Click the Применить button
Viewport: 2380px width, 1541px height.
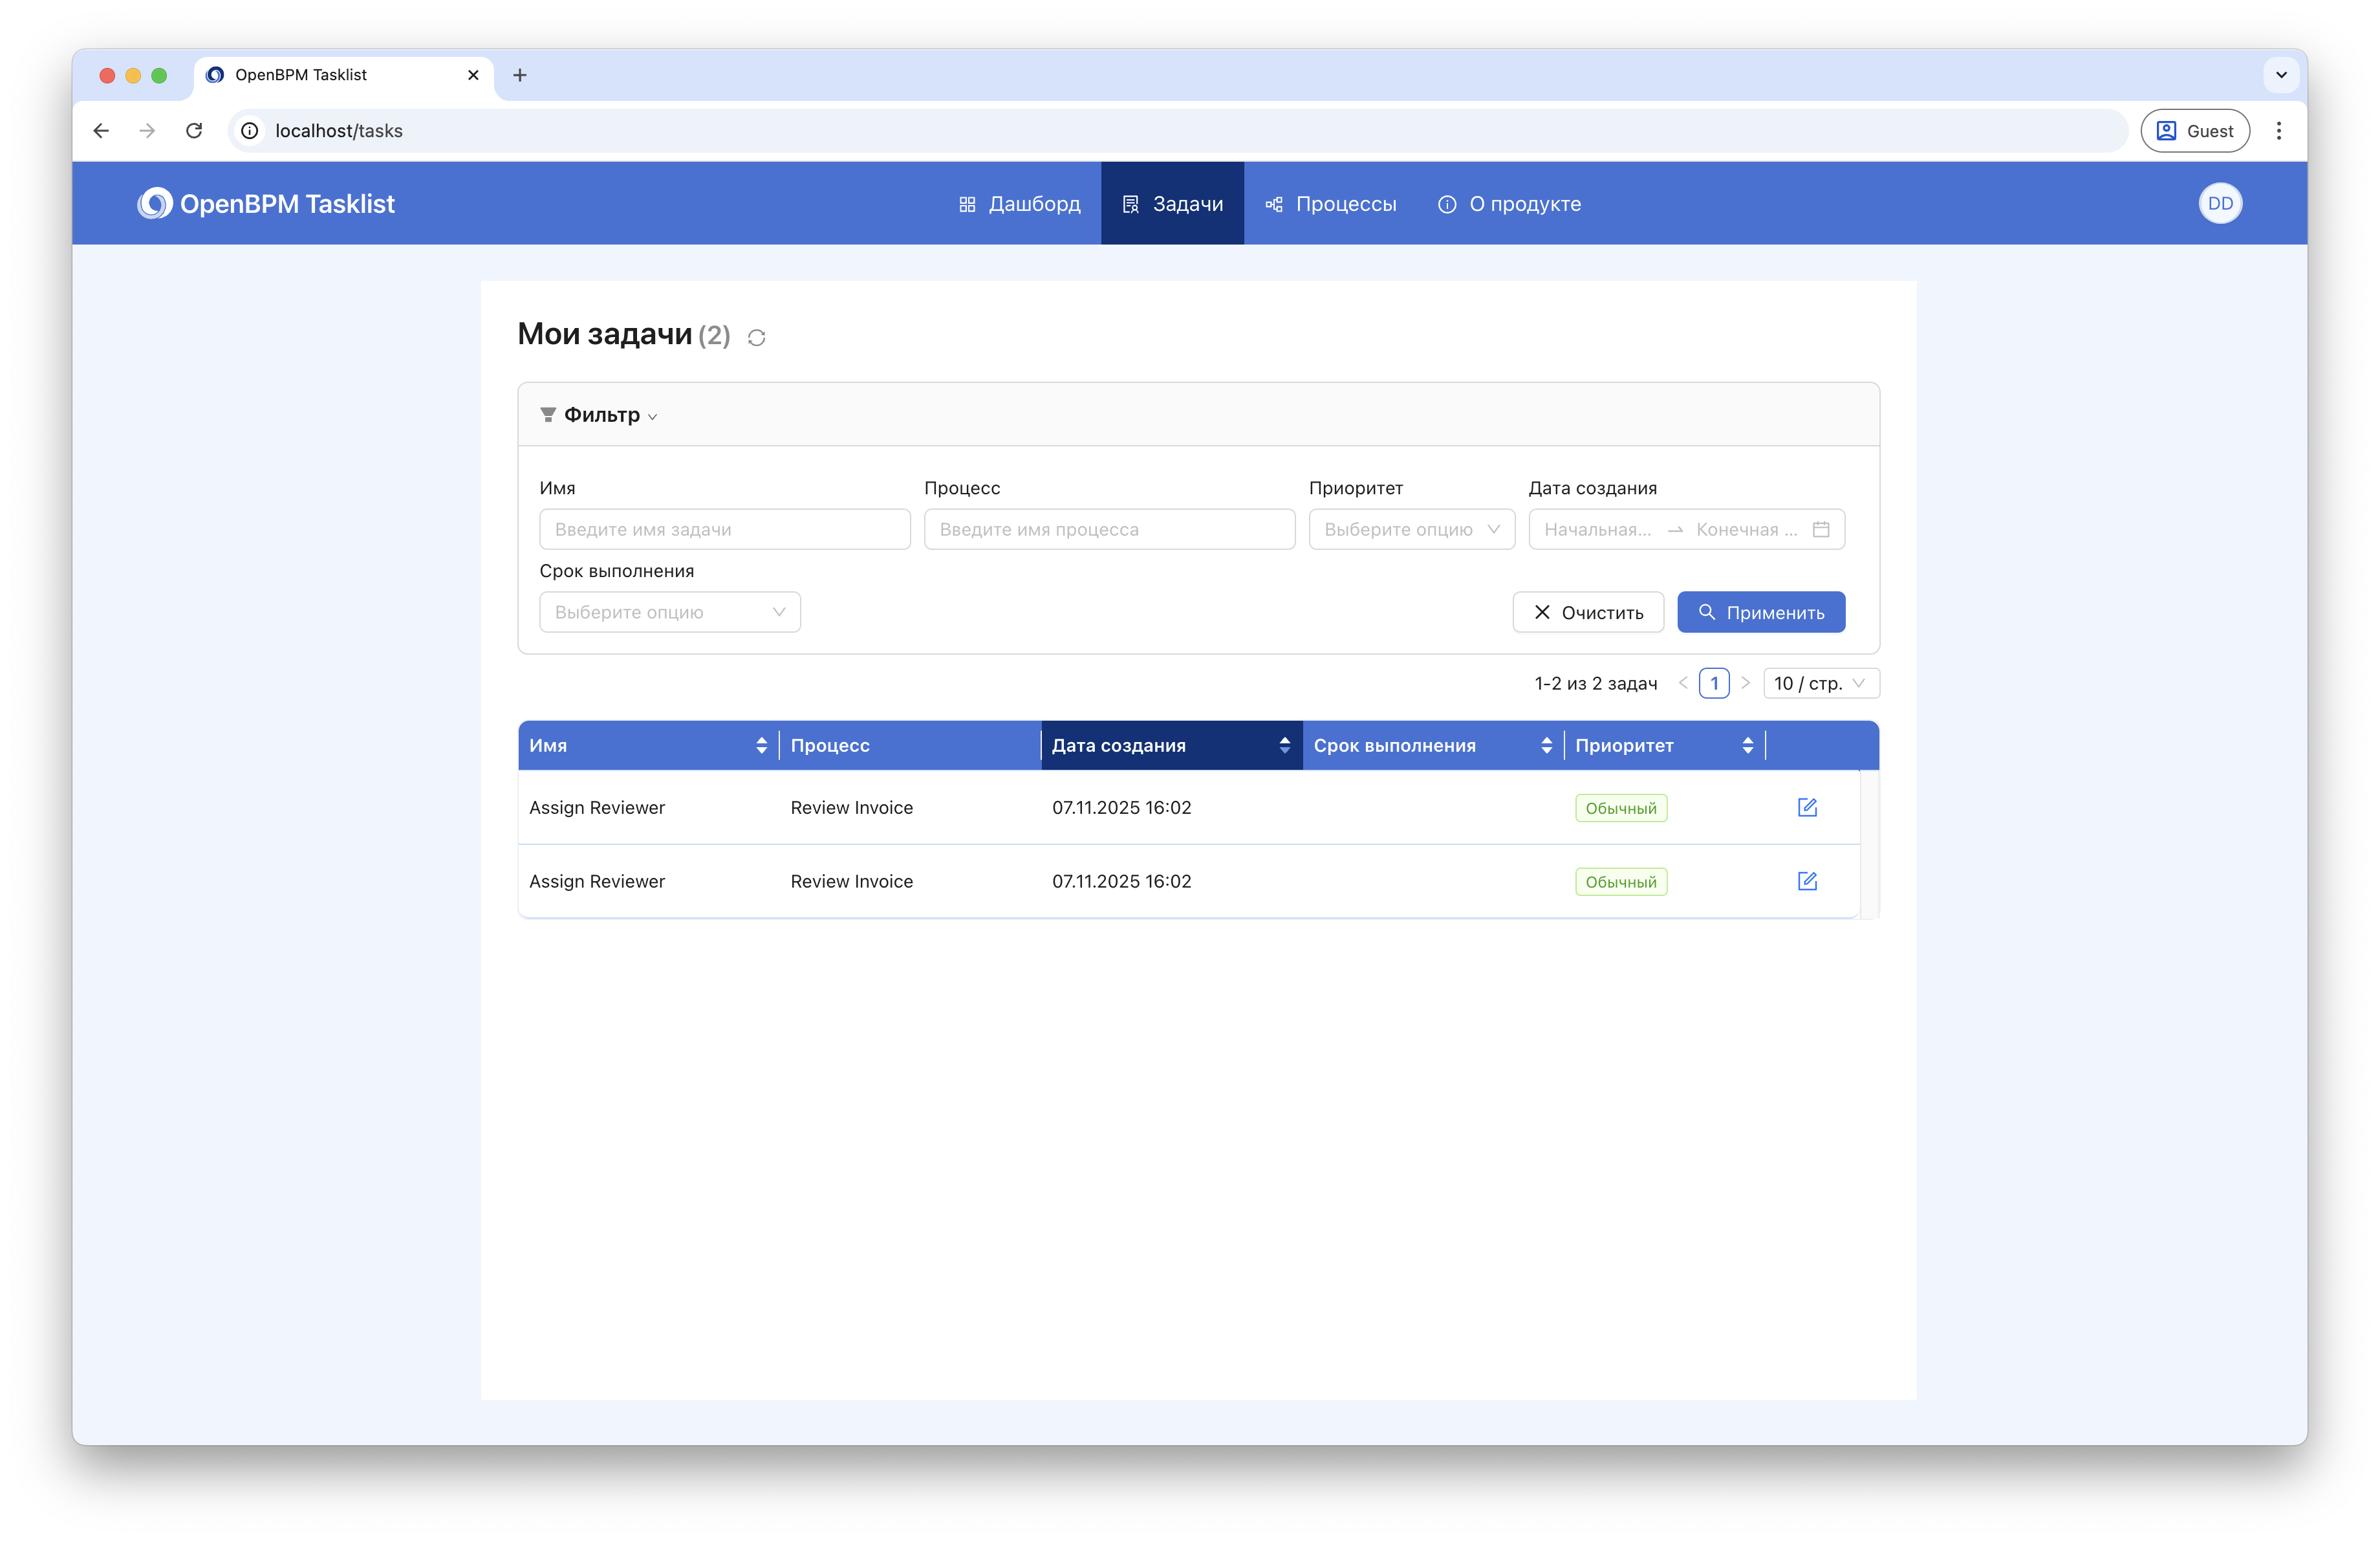pyautogui.click(x=1761, y=612)
